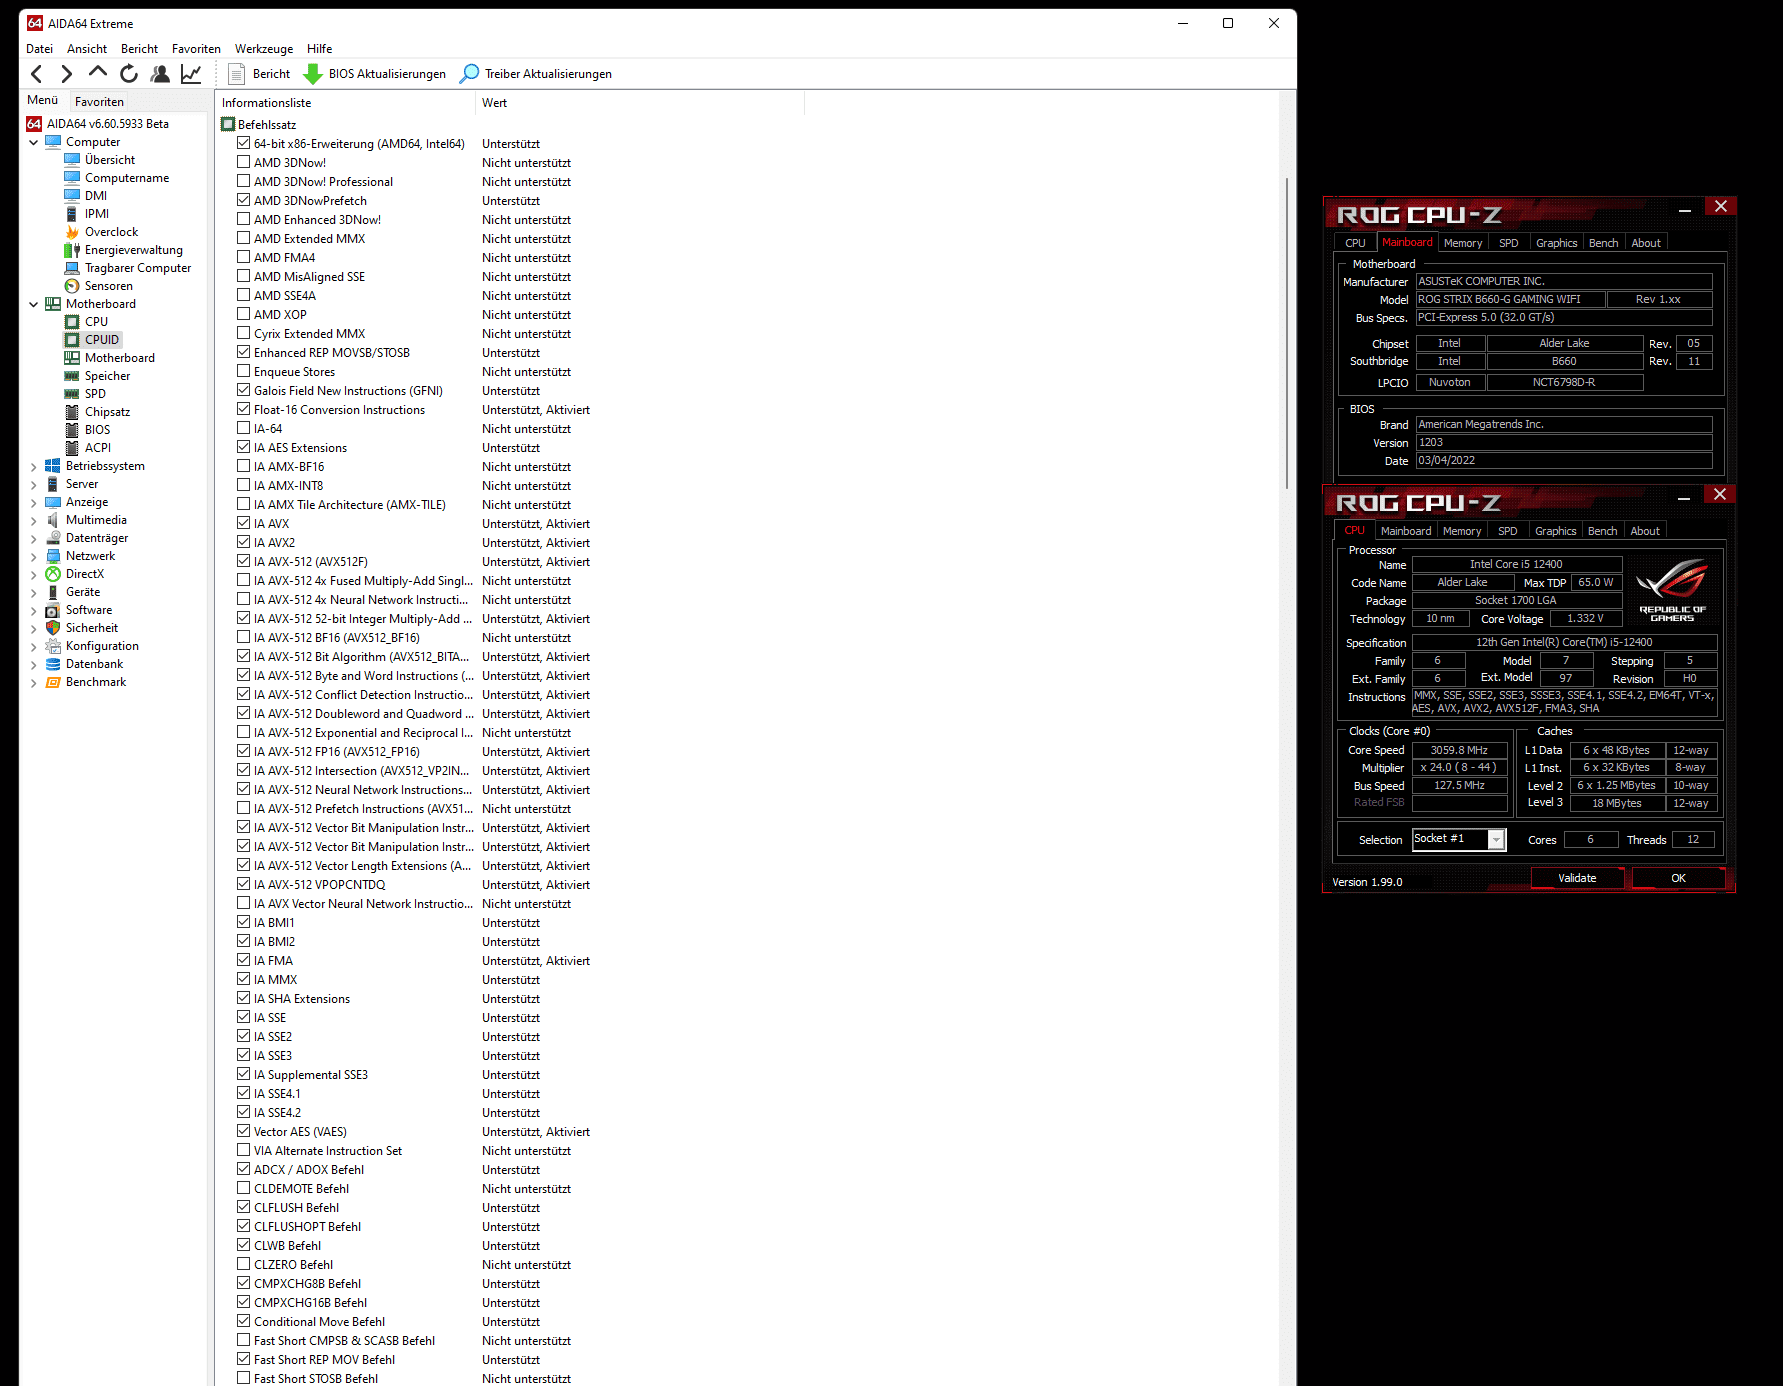Open the Socket #1 selection dropdown
1783x1386 pixels.
[x=1496, y=840]
